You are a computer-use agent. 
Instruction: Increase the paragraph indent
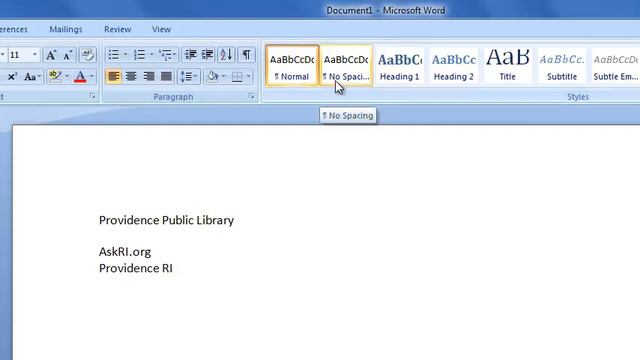[x=207, y=55]
